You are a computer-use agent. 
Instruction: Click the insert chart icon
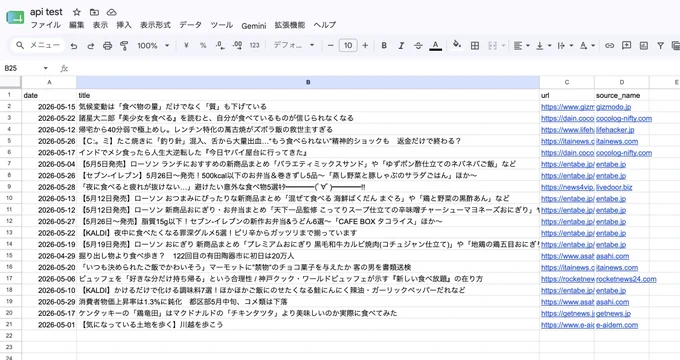pyautogui.click(x=644, y=46)
